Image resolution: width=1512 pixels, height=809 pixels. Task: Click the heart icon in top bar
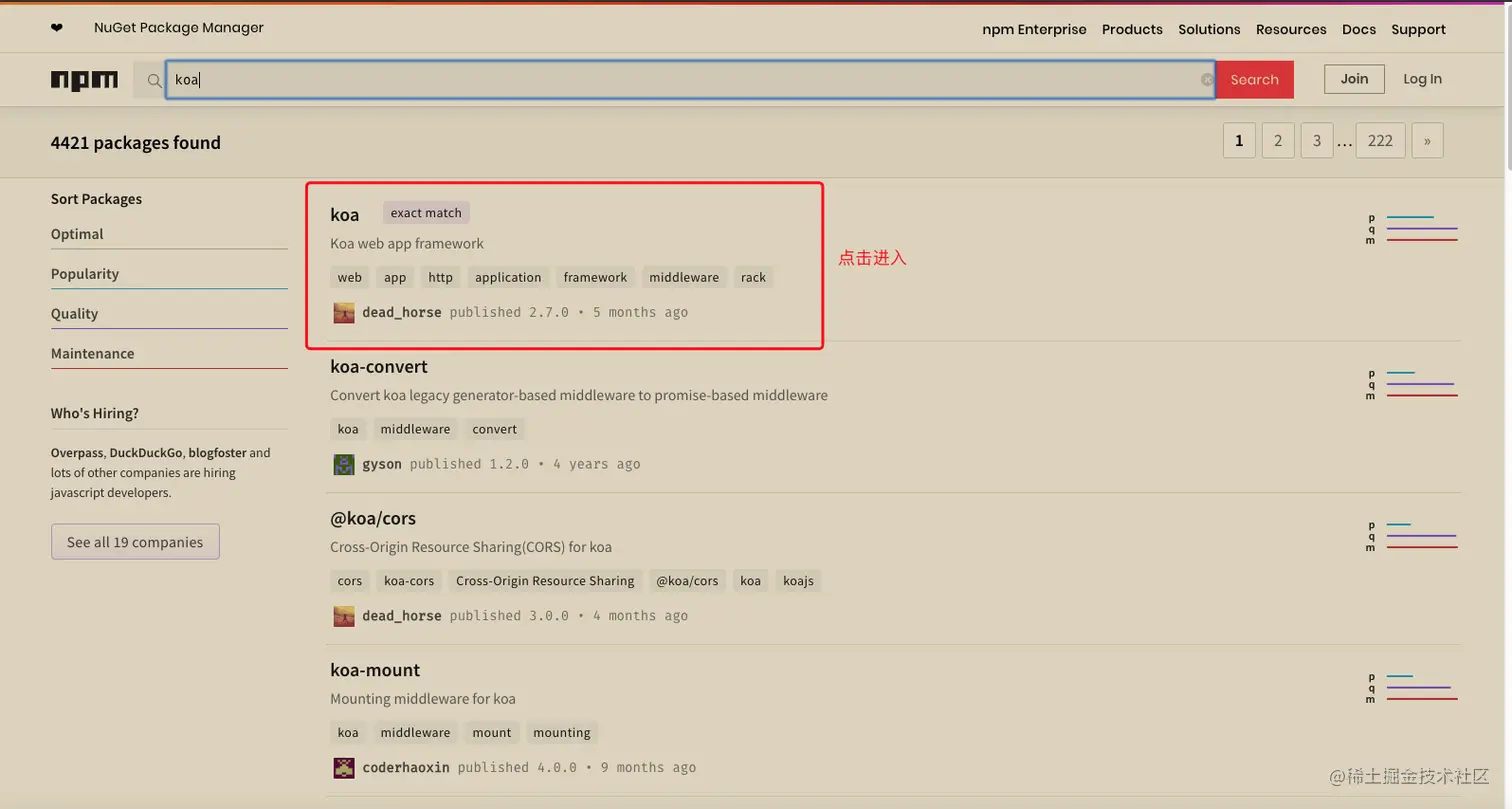click(56, 28)
